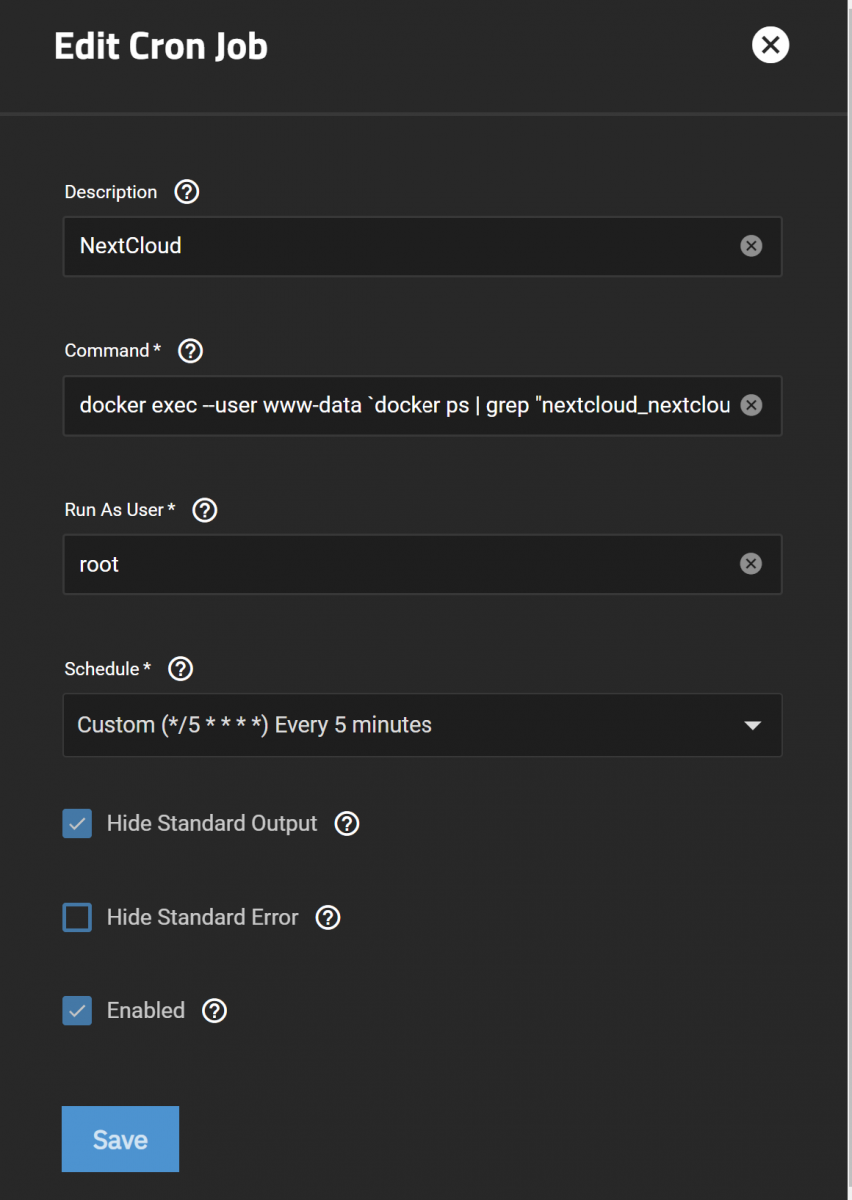Show help for Enabled option
Image resolution: width=852 pixels, height=1200 pixels.
pos(214,1010)
